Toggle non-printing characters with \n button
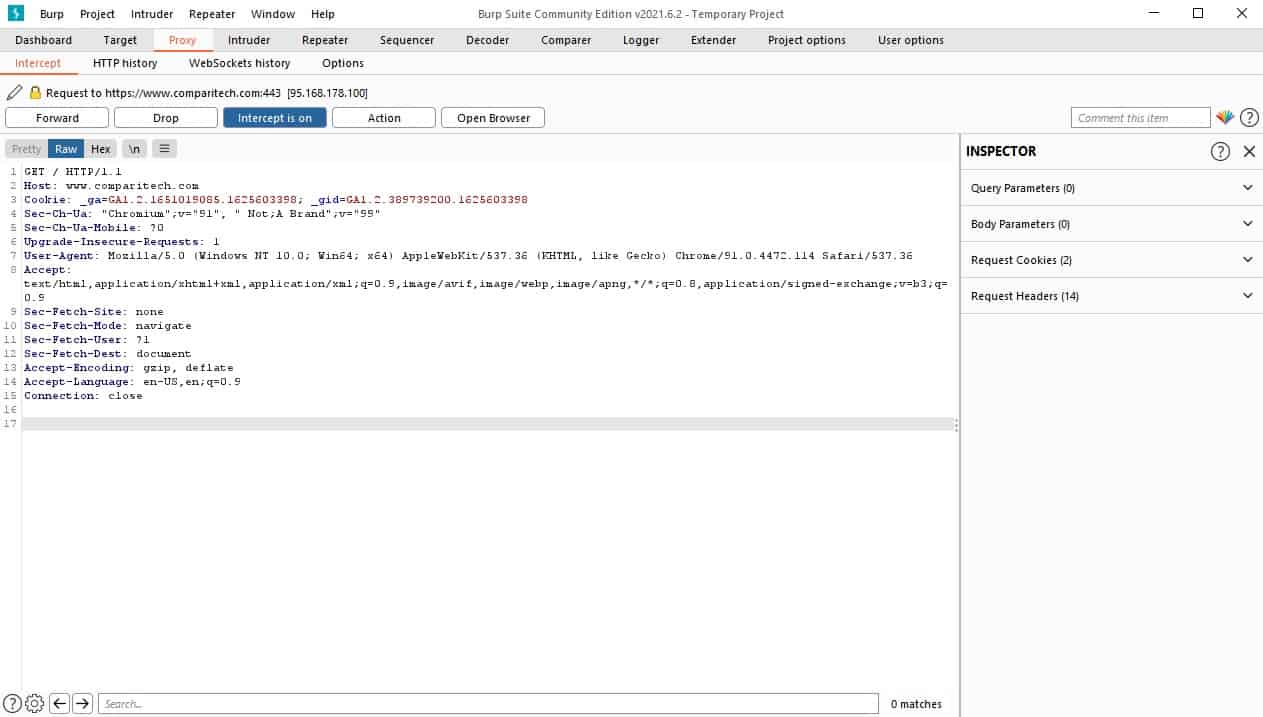1263x717 pixels. click(x=134, y=149)
